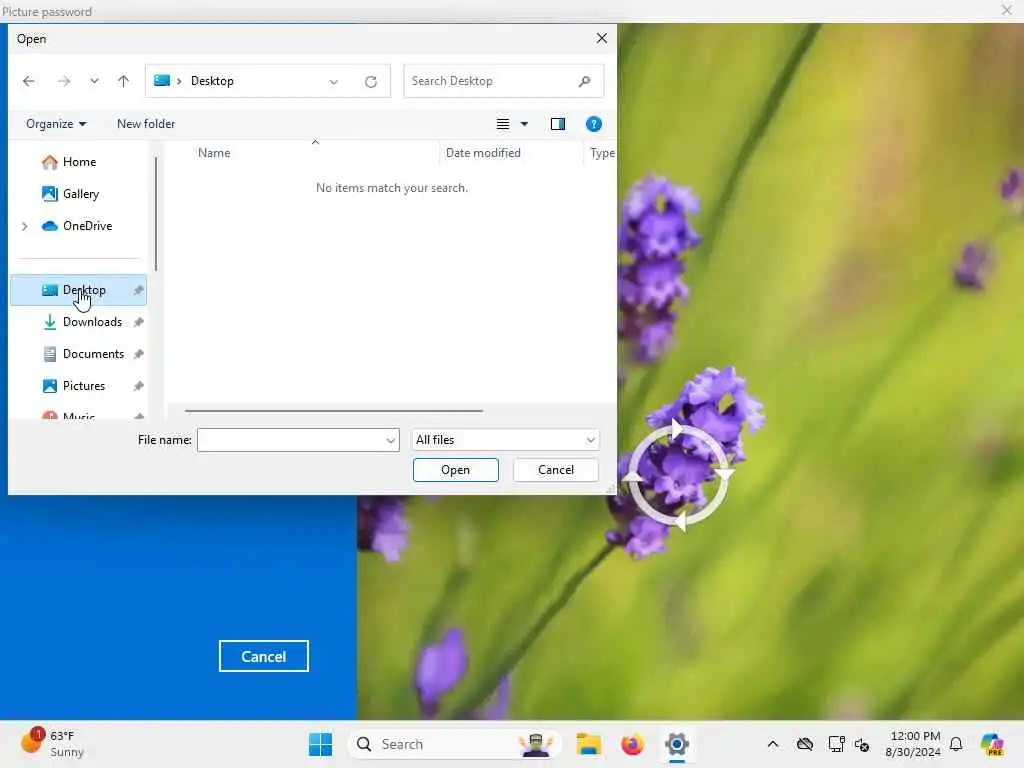Screen dimensions: 1024x768
Task: Open Documents in quick access
Action: [x=93, y=354]
